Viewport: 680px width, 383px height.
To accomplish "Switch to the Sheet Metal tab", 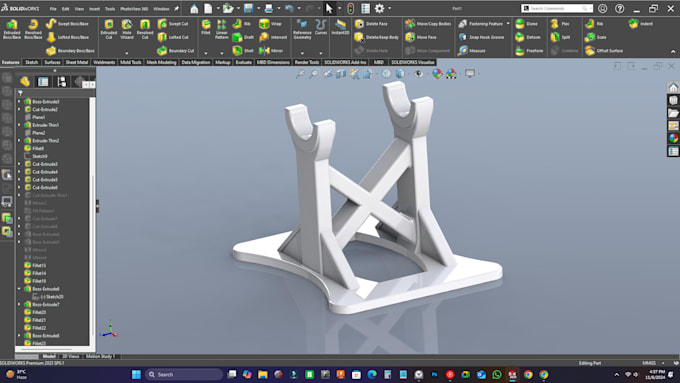I will click(77, 62).
